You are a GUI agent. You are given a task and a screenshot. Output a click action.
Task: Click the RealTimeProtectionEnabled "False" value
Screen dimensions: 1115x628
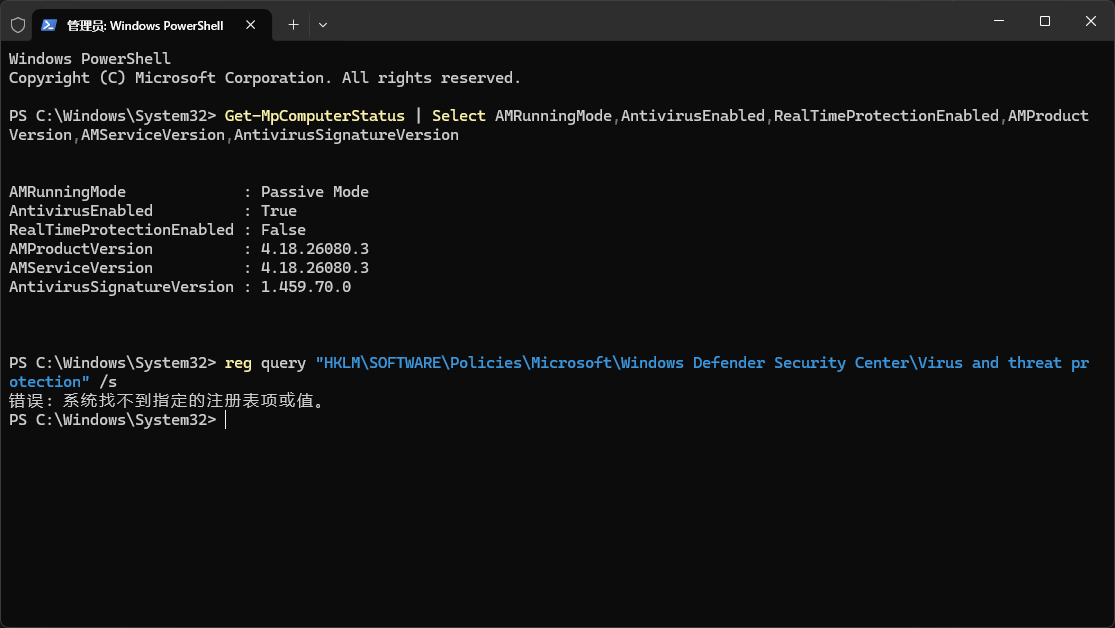[x=283, y=230]
